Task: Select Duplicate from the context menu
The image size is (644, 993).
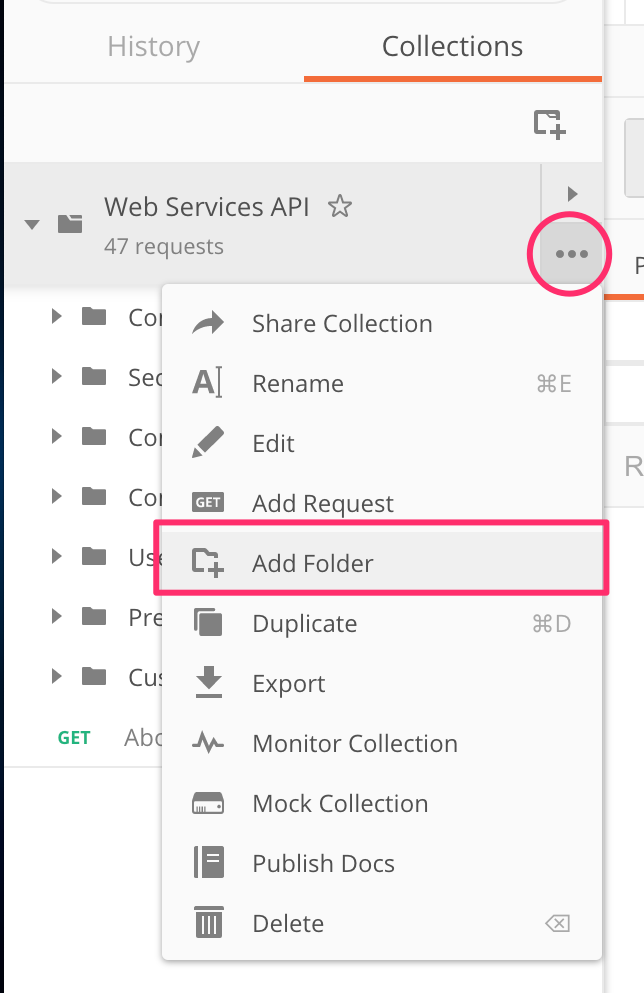Action: click(304, 623)
